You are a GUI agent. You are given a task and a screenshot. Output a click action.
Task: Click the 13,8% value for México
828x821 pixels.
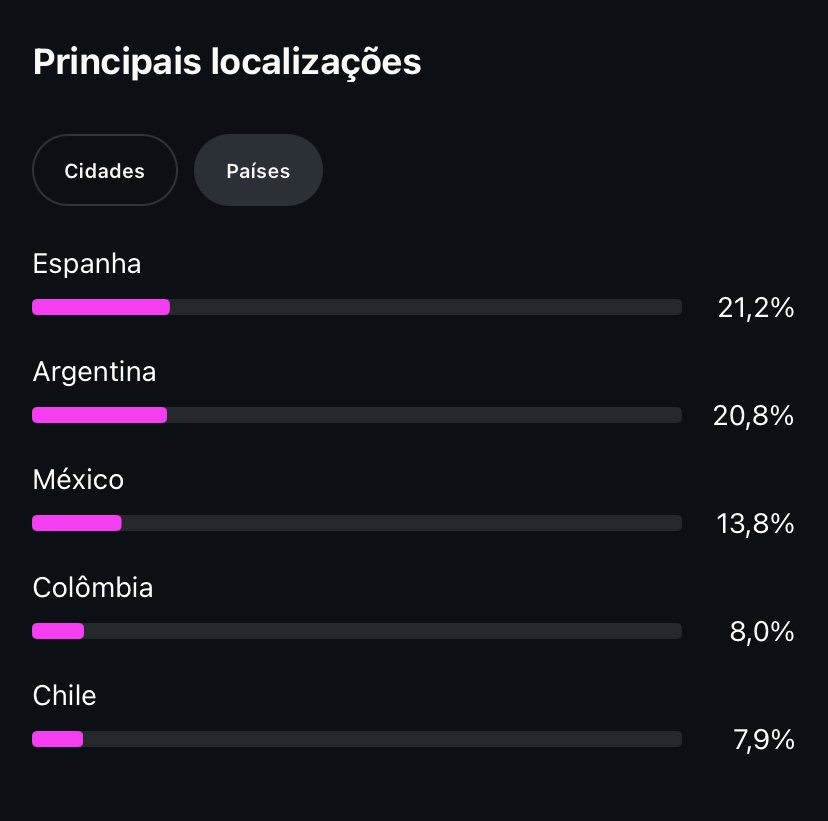(x=755, y=524)
